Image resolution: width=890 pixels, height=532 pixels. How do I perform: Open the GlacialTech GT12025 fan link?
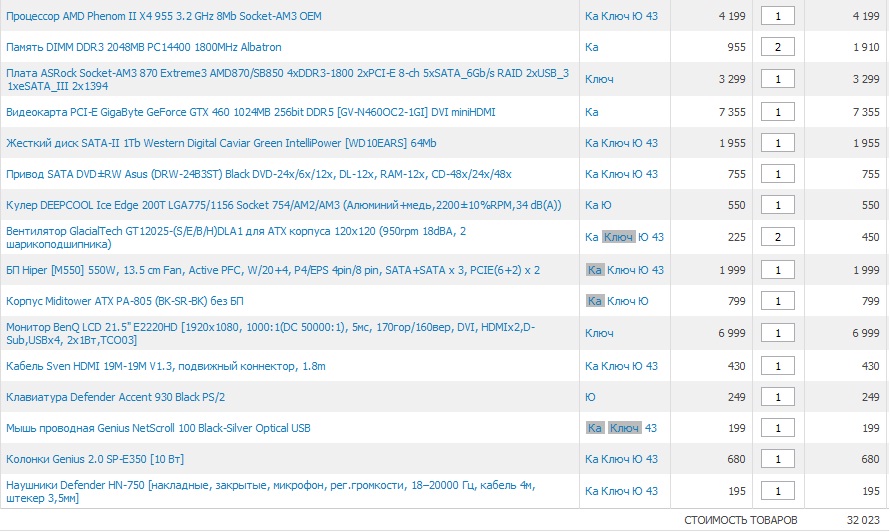point(236,237)
